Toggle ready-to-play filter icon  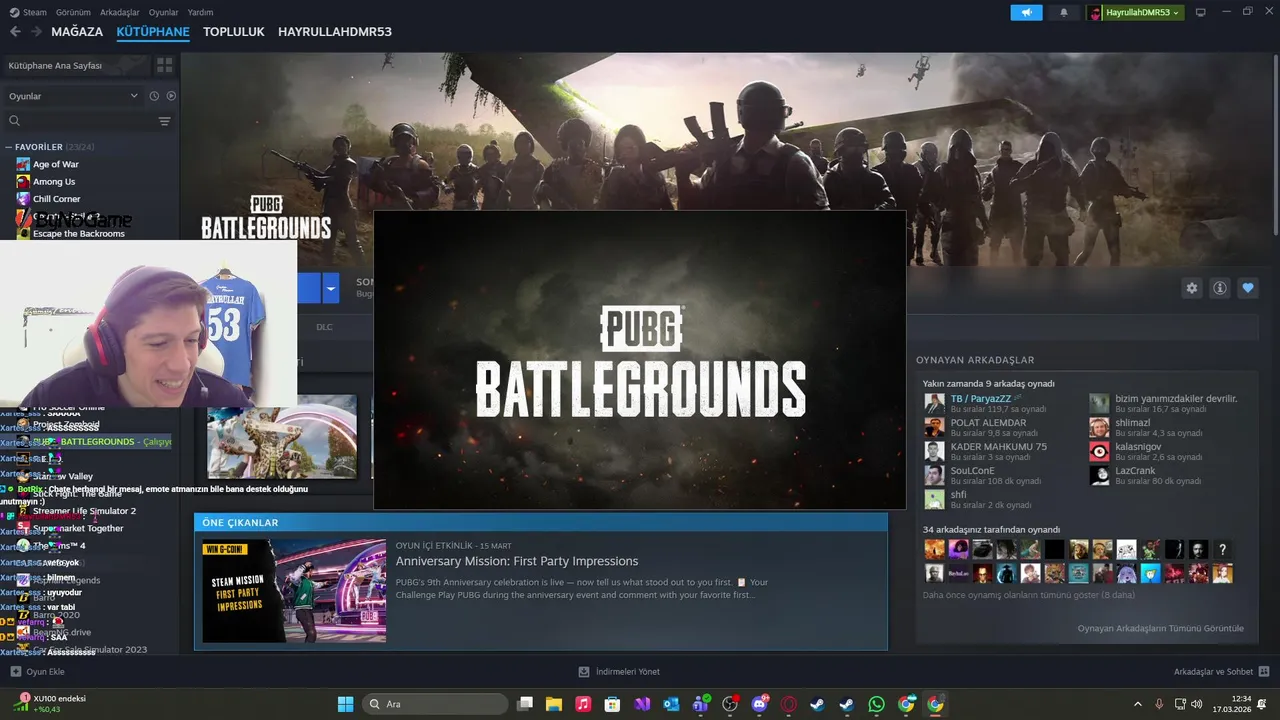click(x=171, y=96)
